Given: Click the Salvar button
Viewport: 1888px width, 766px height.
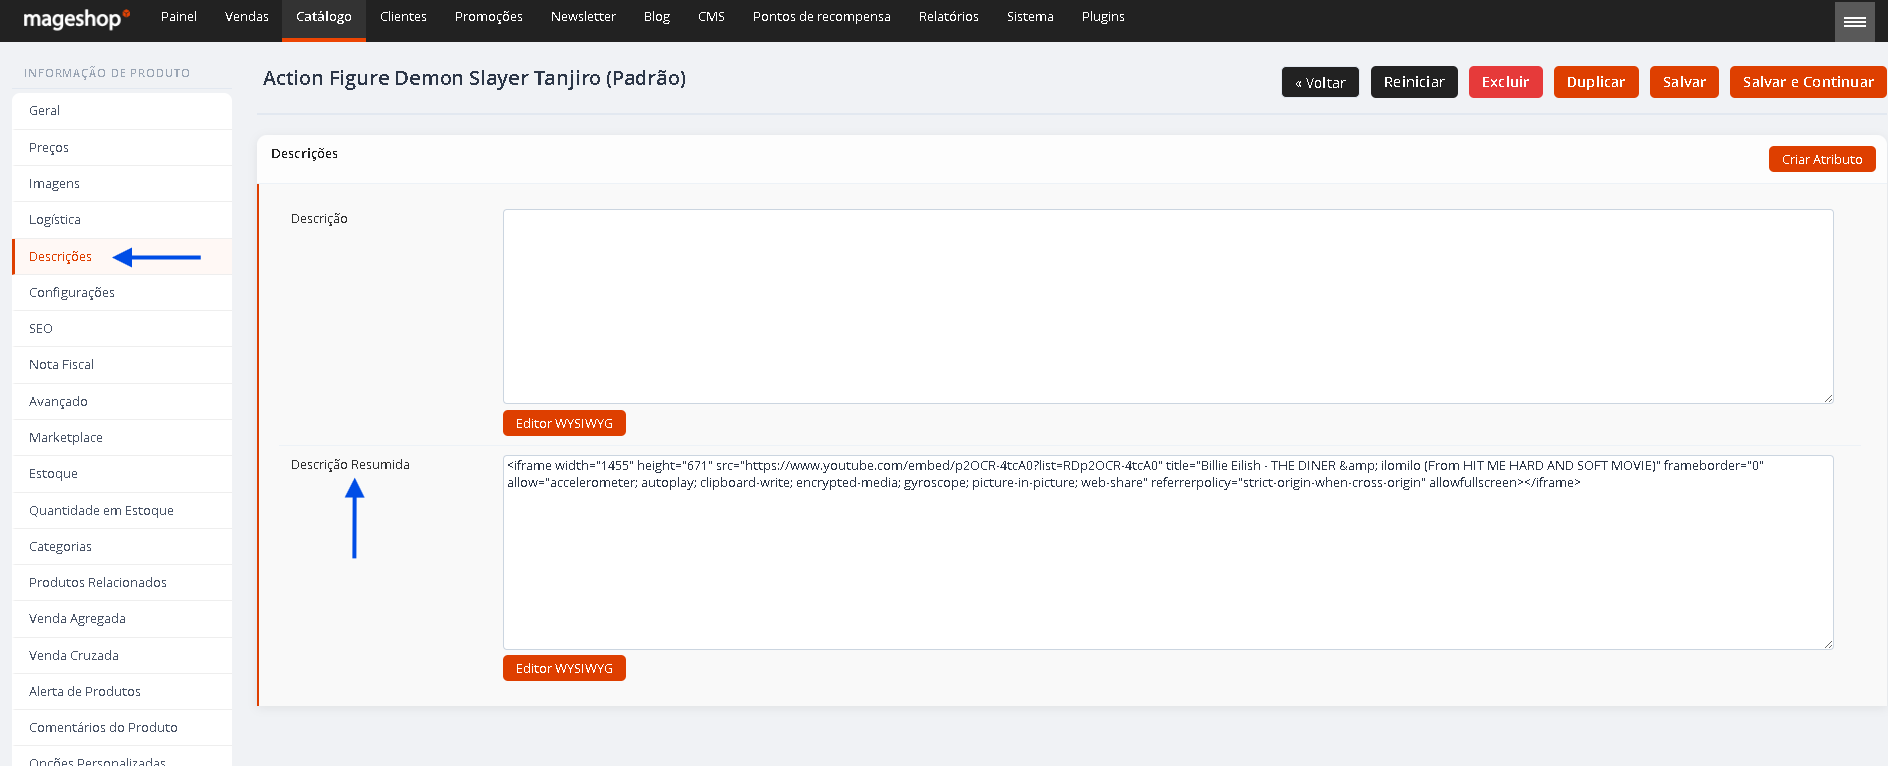Looking at the screenshot, I should (x=1684, y=82).
